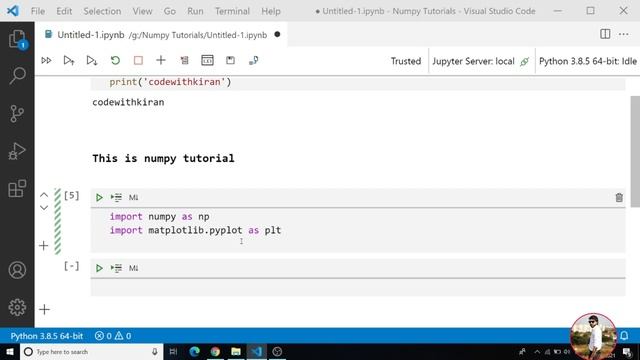The height and width of the screenshot is (360, 640).
Task: Export notebook using toolbar icon
Action: [253, 61]
